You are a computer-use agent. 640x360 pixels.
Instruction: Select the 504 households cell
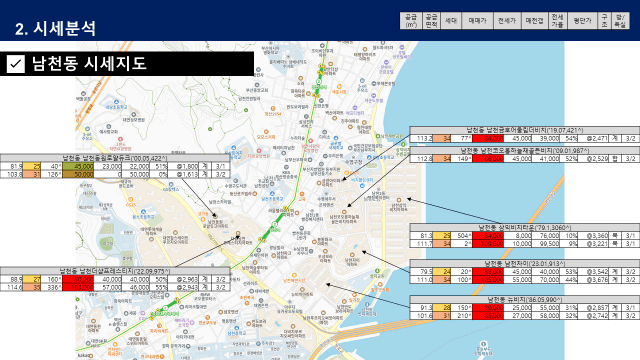462,236
